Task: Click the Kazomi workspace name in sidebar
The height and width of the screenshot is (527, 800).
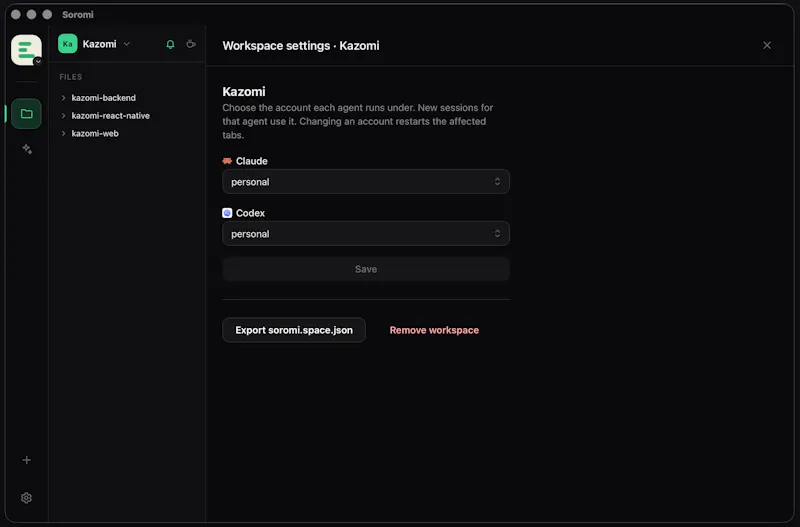Action: tap(99, 44)
